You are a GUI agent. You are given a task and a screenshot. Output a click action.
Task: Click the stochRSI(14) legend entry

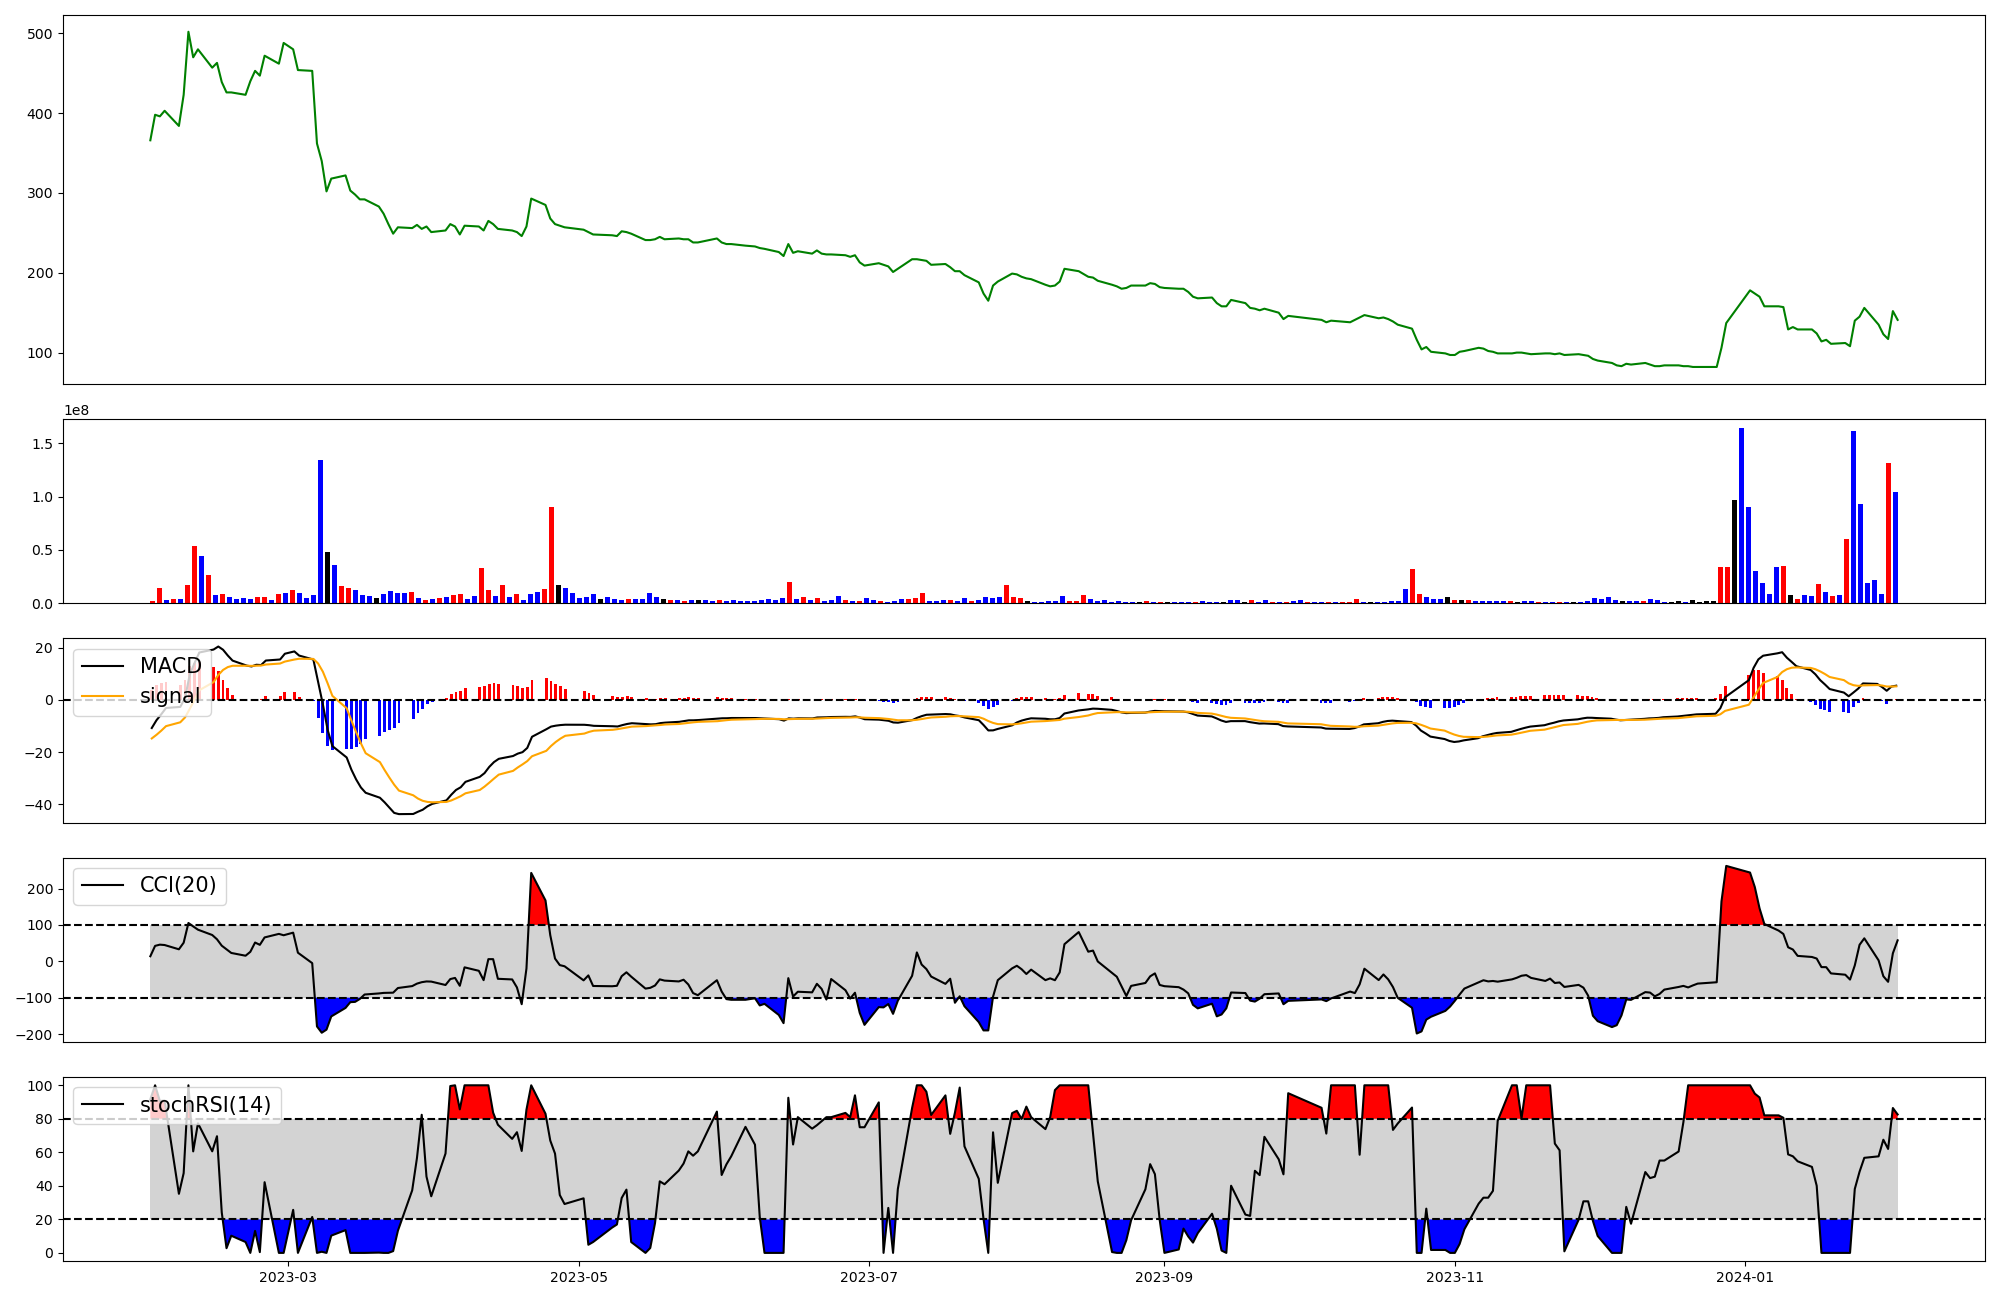click(205, 1105)
